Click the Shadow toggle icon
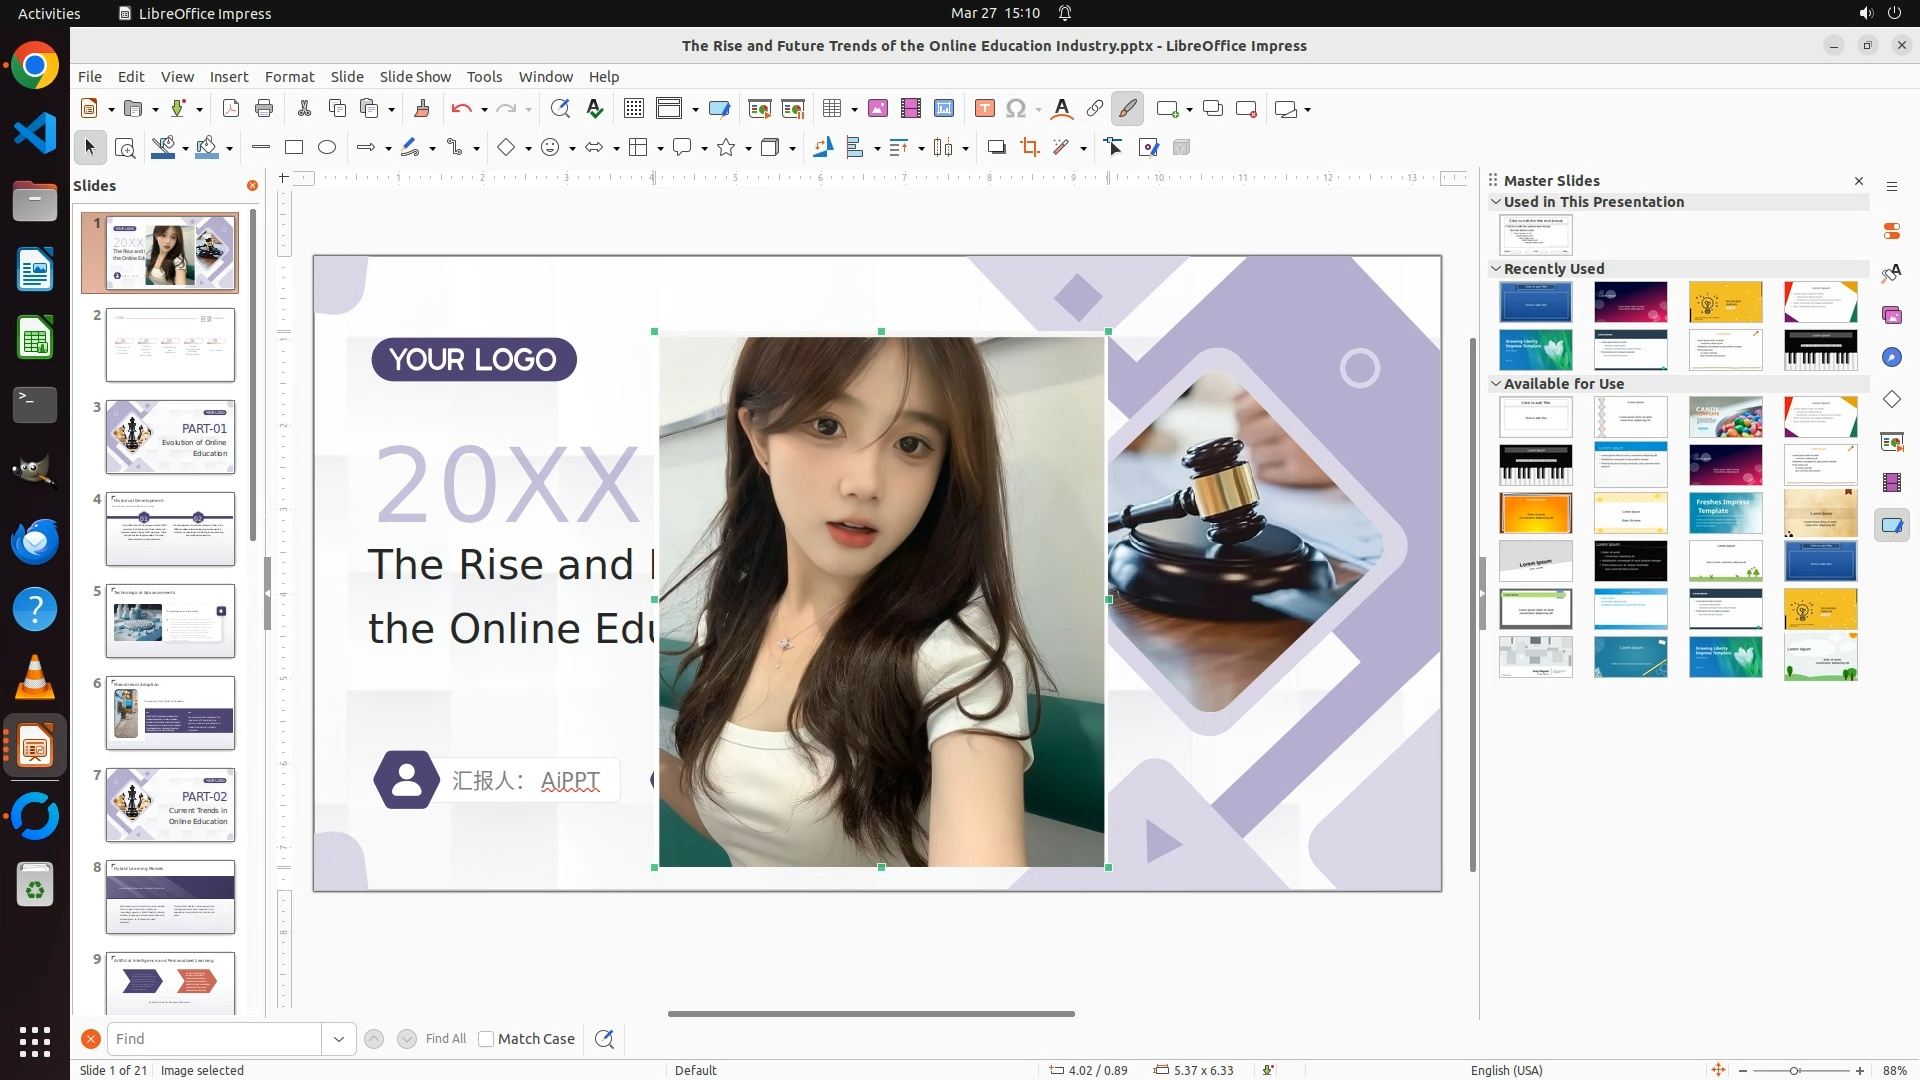 (996, 148)
